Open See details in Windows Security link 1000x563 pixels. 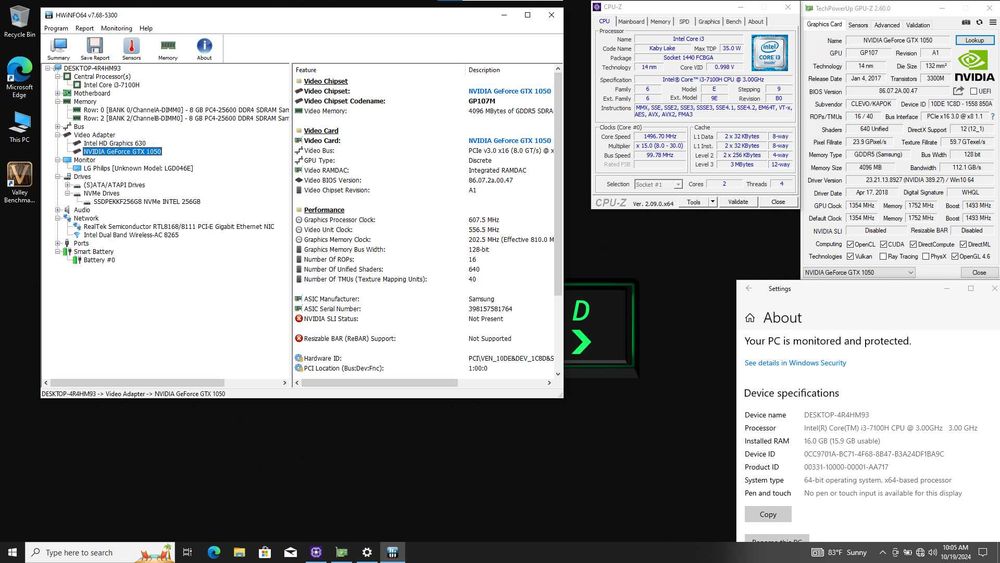tap(795, 363)
